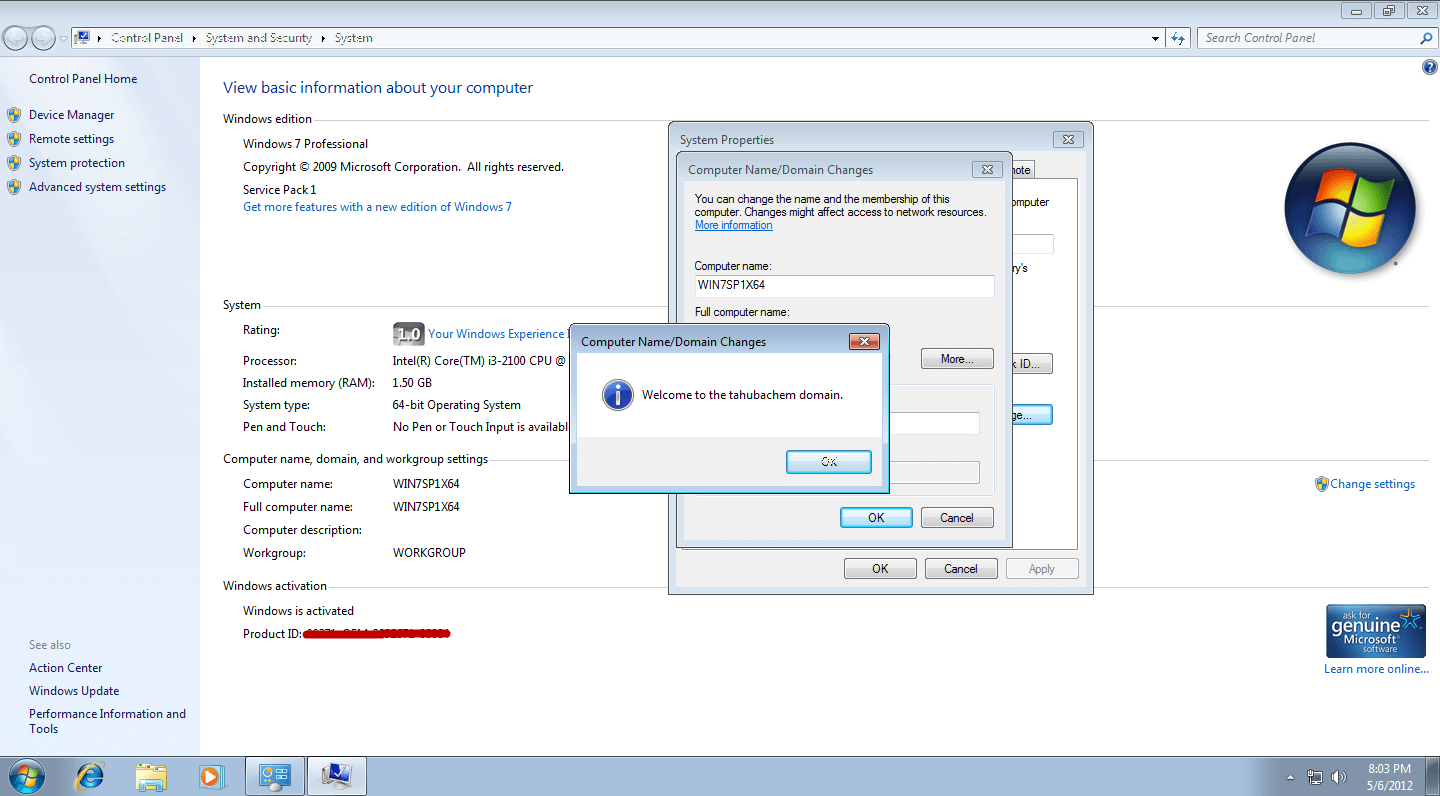Open Action Center under See also
The width and height of the screenshot is (1440, 796).
65,668
